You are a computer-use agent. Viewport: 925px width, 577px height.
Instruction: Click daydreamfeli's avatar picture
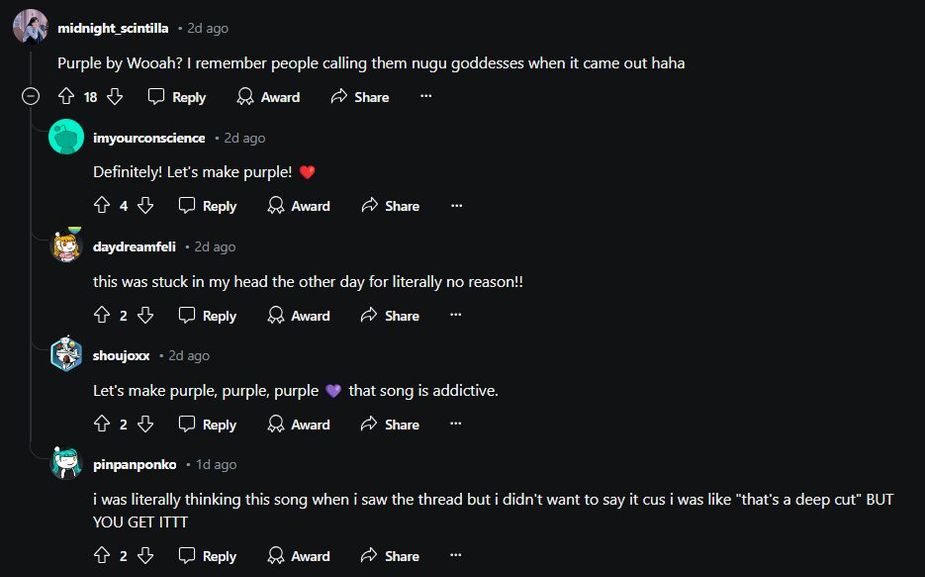(67, 246)
